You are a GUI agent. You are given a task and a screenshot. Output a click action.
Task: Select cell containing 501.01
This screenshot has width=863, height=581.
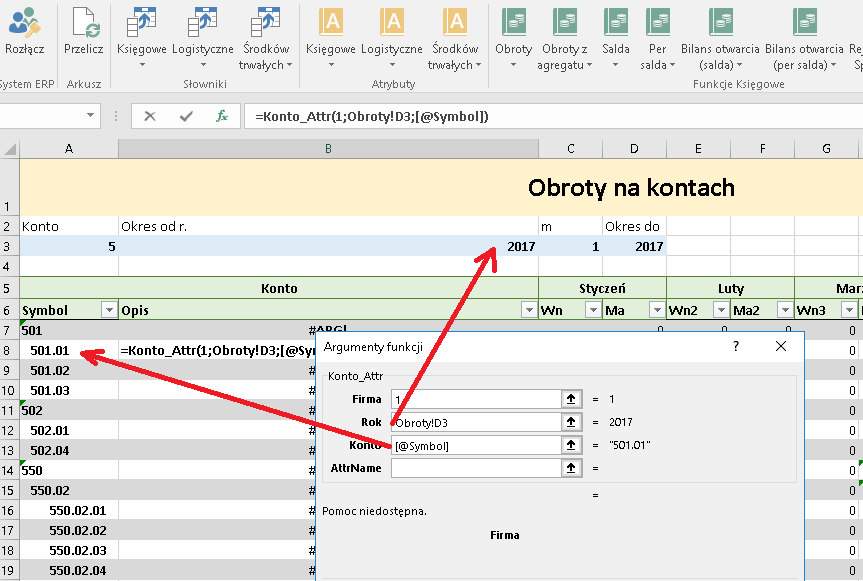[x=69, y=350]
